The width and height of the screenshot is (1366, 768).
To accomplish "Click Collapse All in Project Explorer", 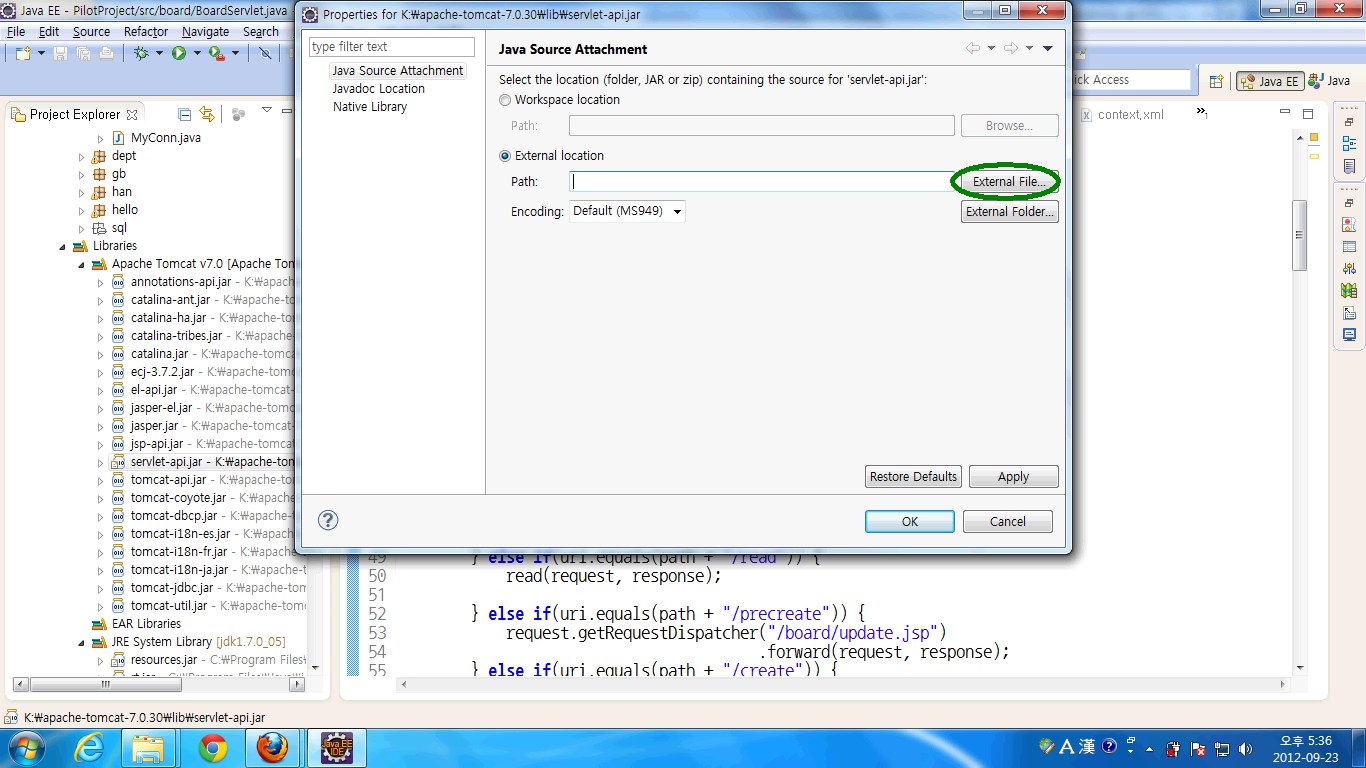I will tap(184, 114).
